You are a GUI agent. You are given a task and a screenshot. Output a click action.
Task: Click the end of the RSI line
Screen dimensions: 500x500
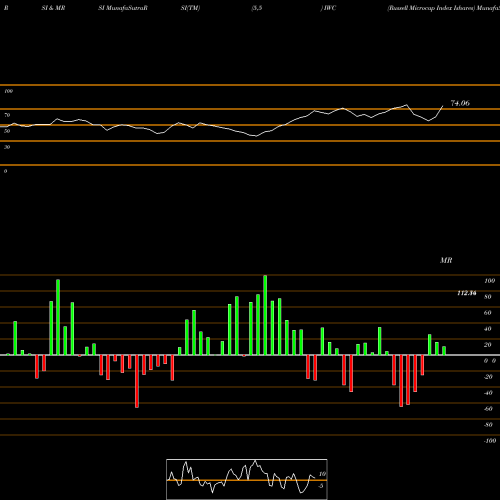point(443,106)
